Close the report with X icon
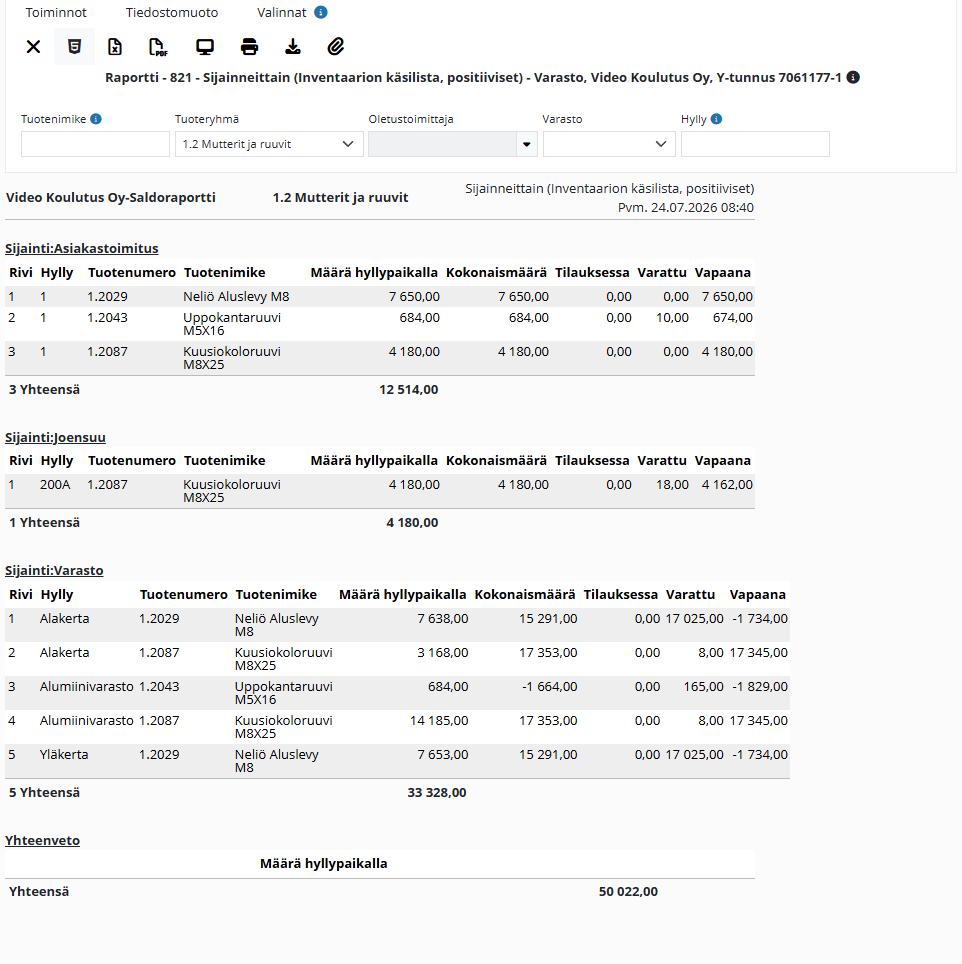Image resolution: width=962 pixels, height=964 pixels. click(34, 47)
